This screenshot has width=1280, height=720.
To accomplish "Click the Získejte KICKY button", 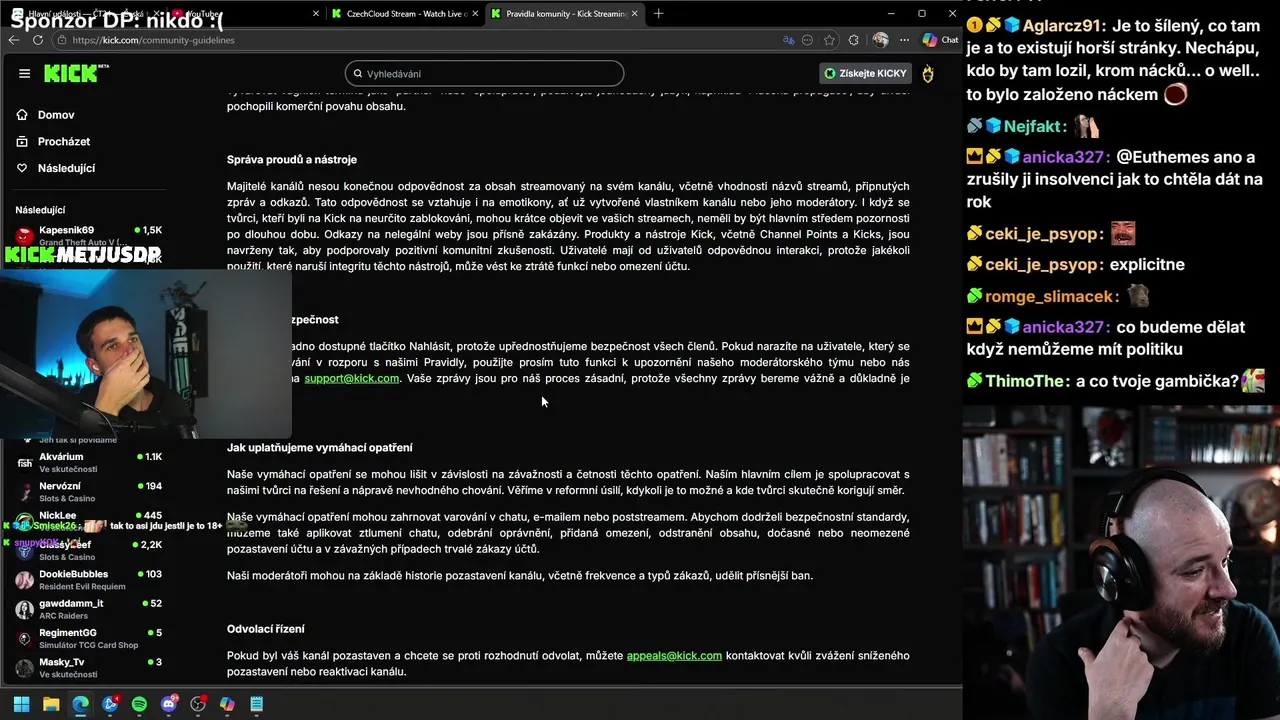I will (x=865, y=73).
